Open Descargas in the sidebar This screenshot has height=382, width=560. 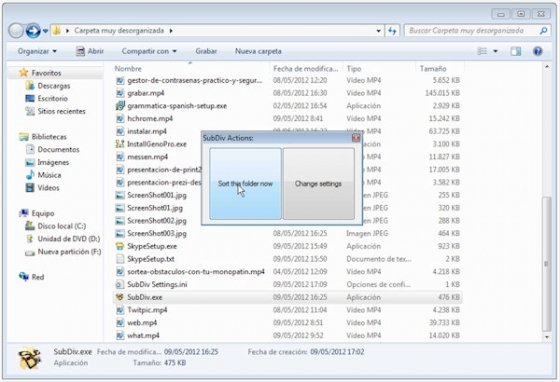[54, 86]
